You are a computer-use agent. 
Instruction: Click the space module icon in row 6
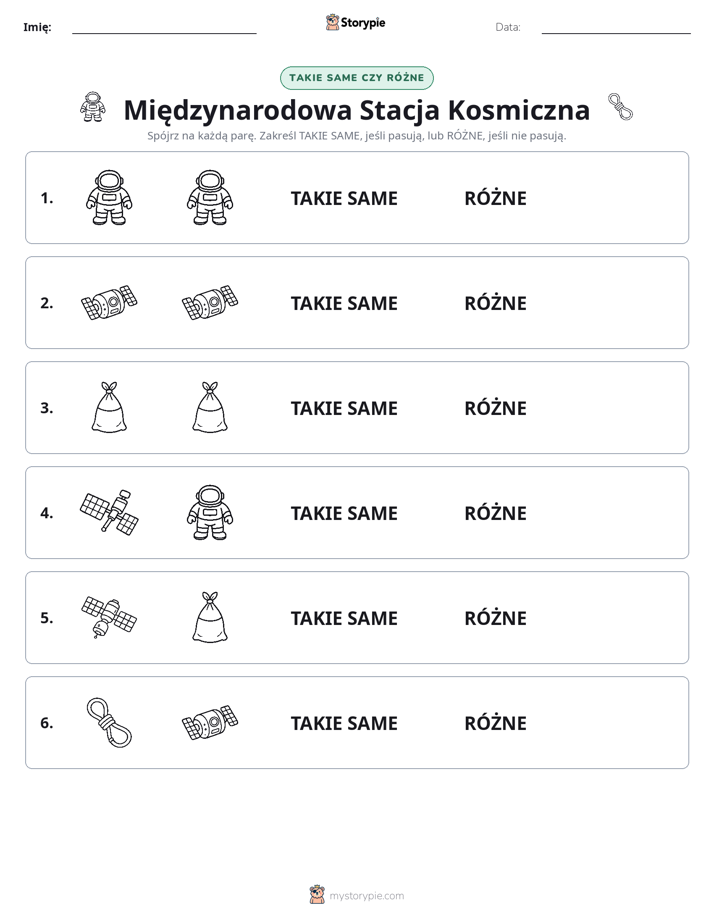(210, 722)
